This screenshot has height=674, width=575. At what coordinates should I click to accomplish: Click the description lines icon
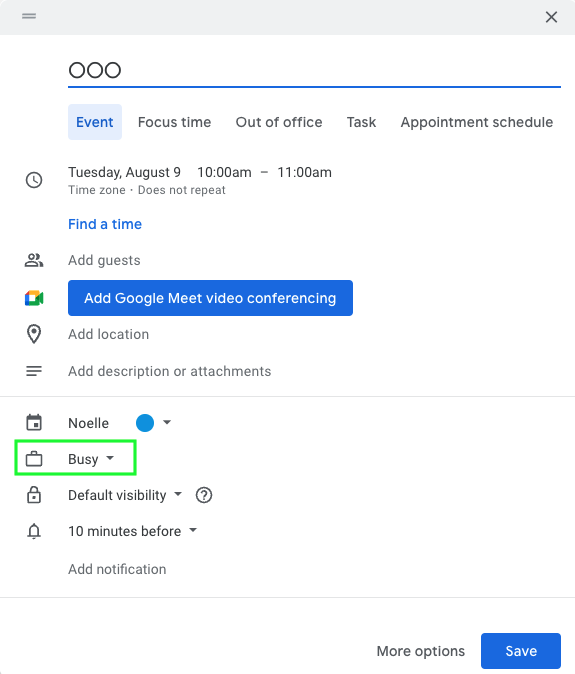[34, 371]
